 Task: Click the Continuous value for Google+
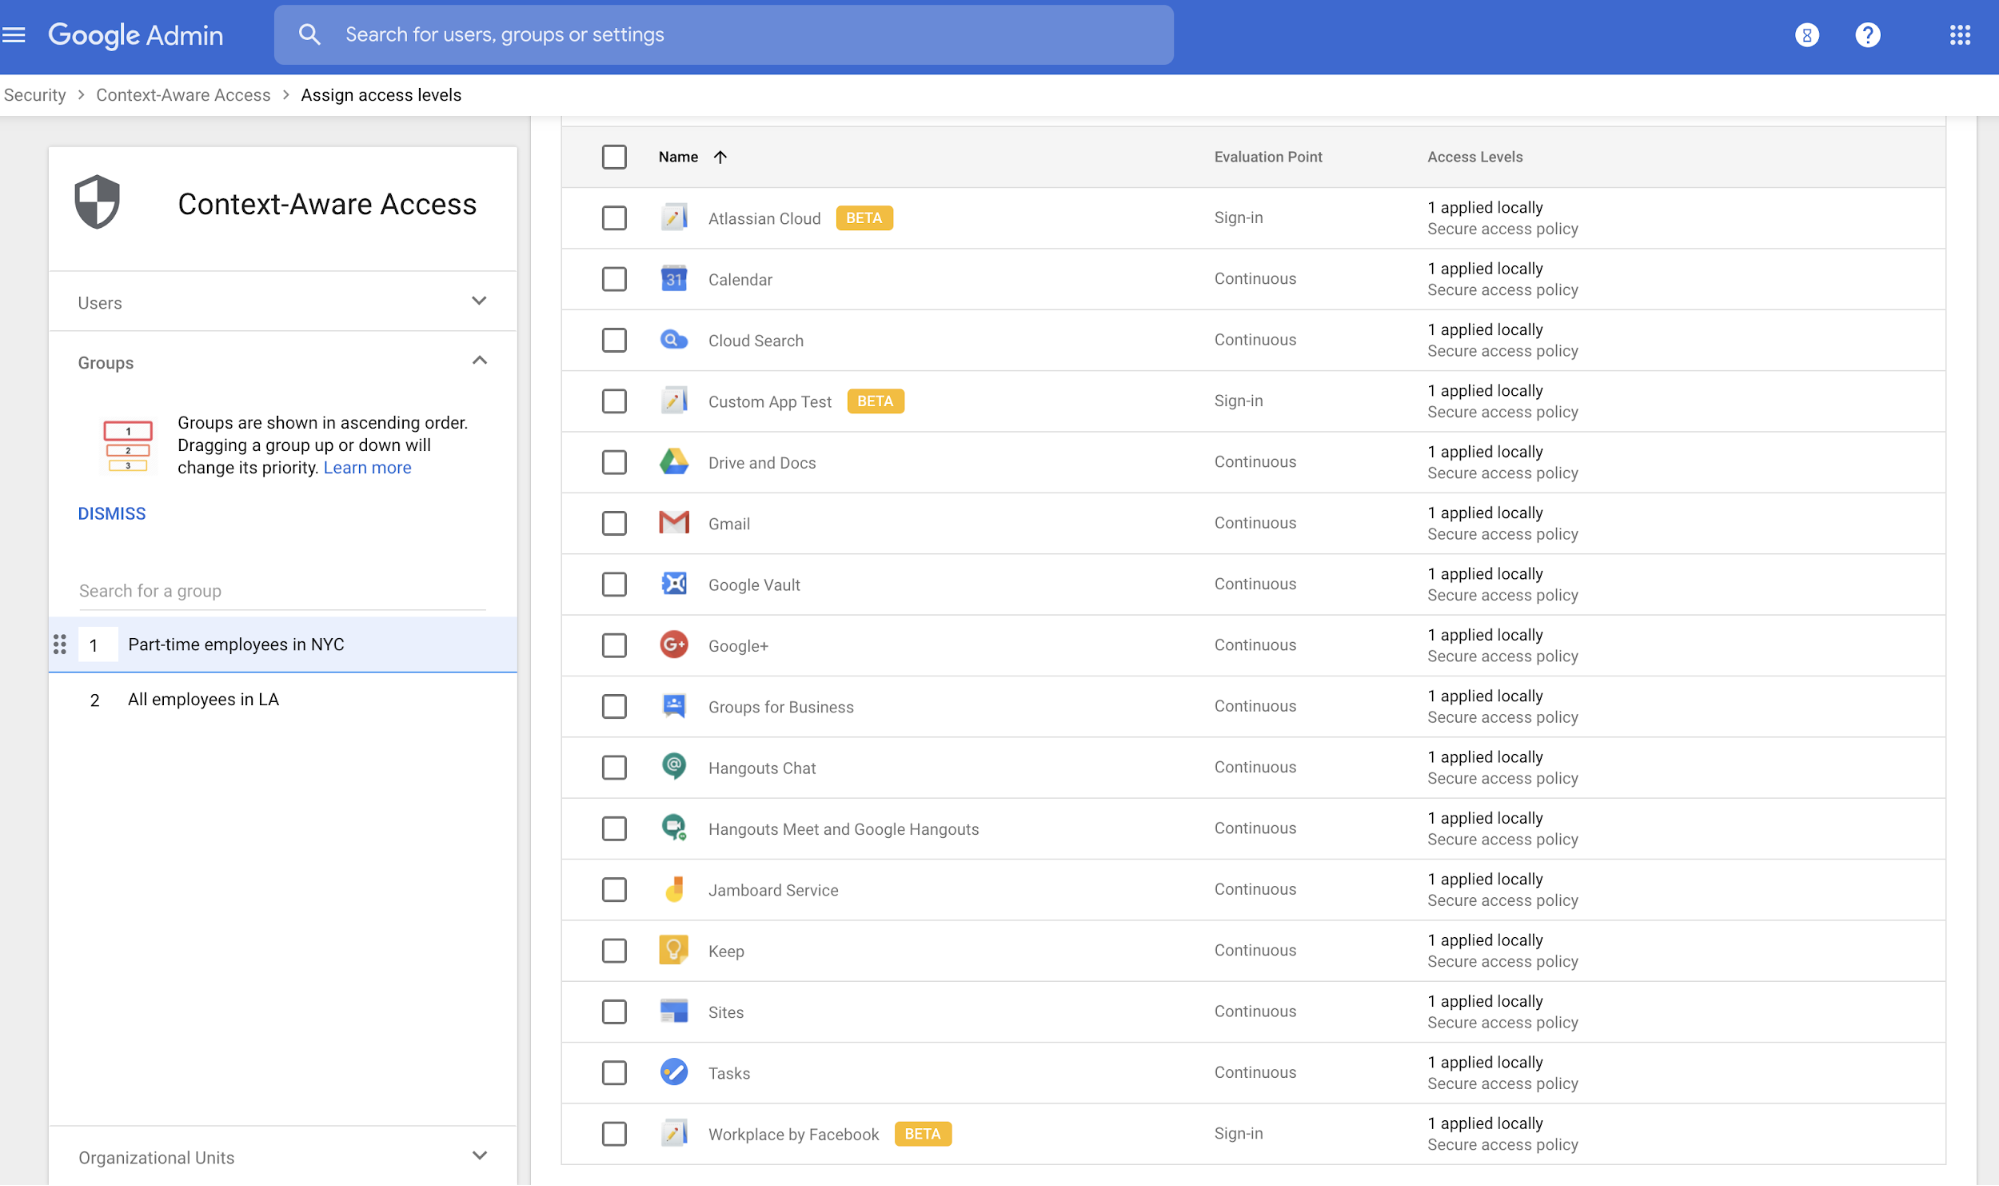[x=1255, y=645]
